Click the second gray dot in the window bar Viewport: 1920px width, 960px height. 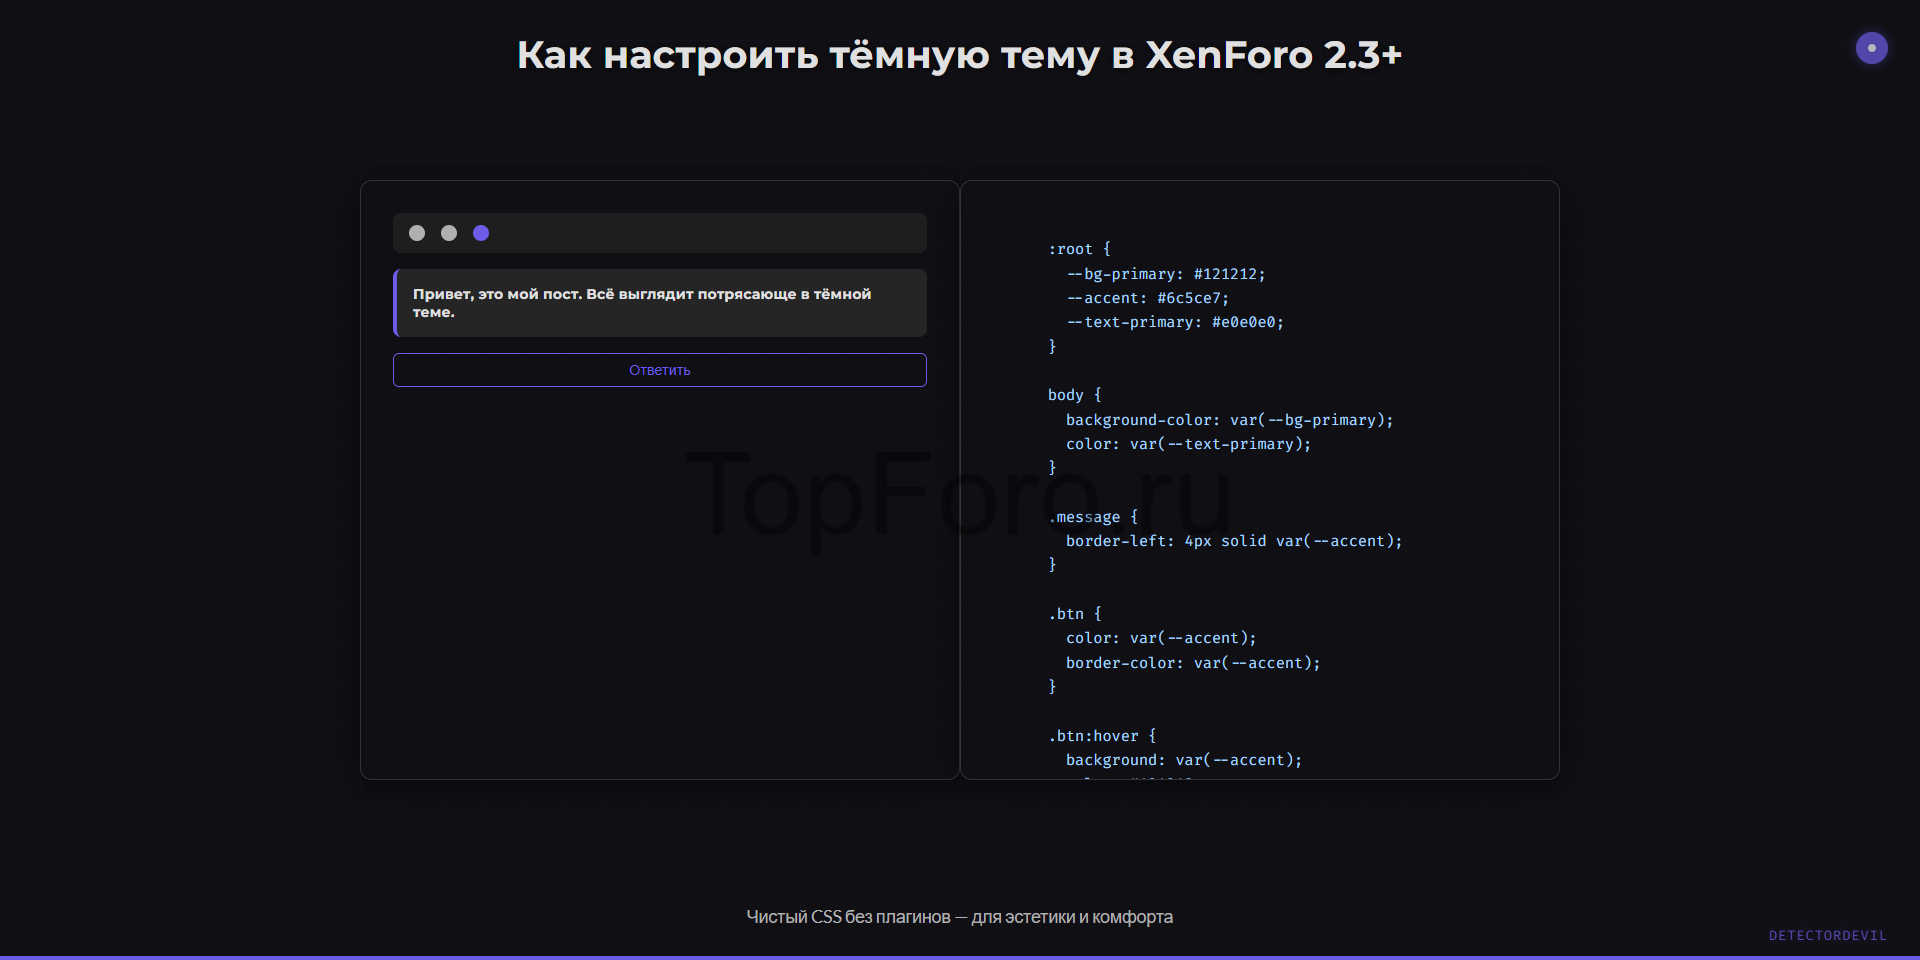[449, 233]
